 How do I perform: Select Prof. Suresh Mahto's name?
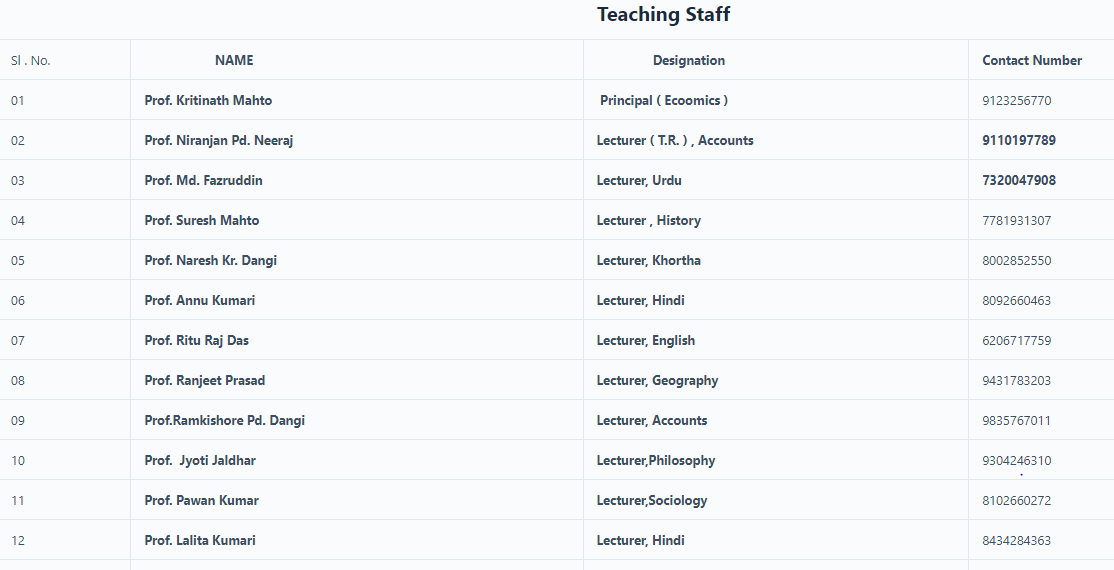click(x=202, y=220)
